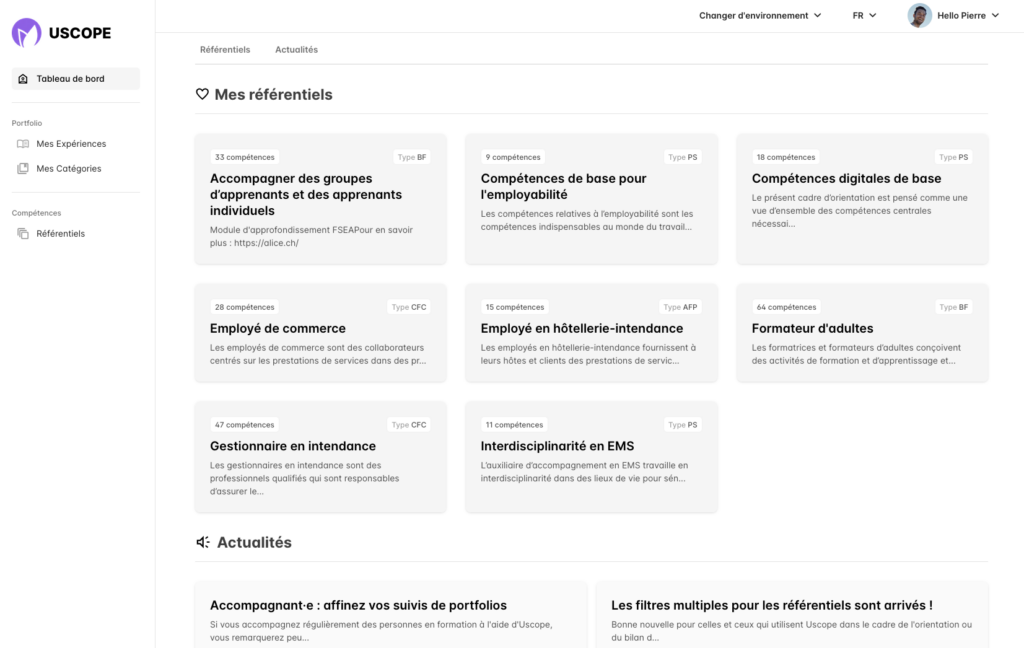Screen dimensions: 1024x648
Task: Select the Formateur d'adultes référentiel
Action: [862, 333]
